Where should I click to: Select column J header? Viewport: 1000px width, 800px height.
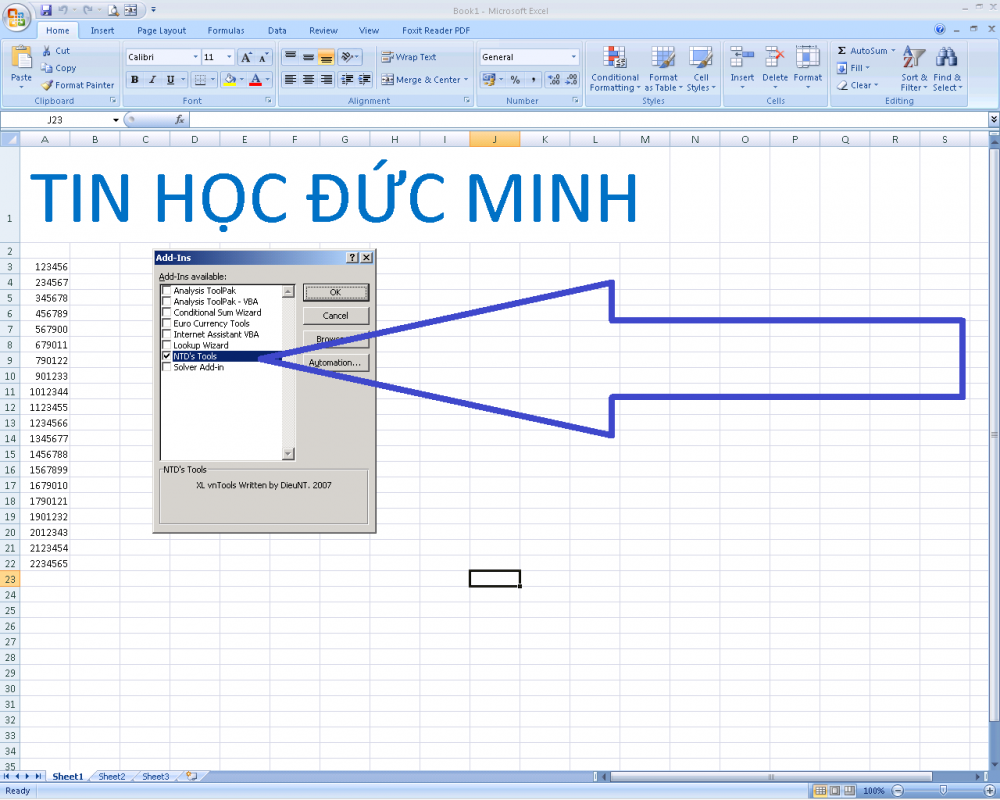[495, 139]
